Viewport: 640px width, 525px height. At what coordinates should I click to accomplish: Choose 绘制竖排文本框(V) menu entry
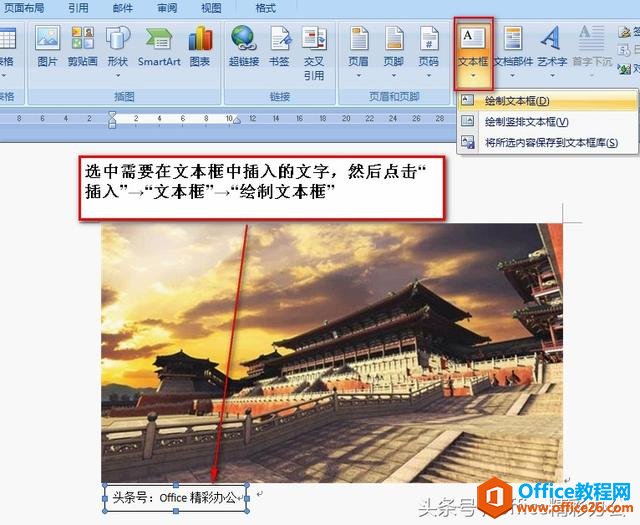(547, 121)
